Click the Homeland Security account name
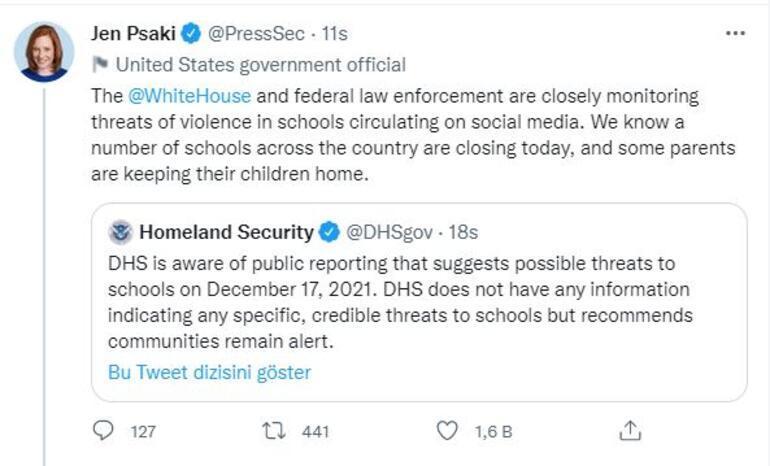Viewport: 770px width, 466px height. [x=225, y=233]
